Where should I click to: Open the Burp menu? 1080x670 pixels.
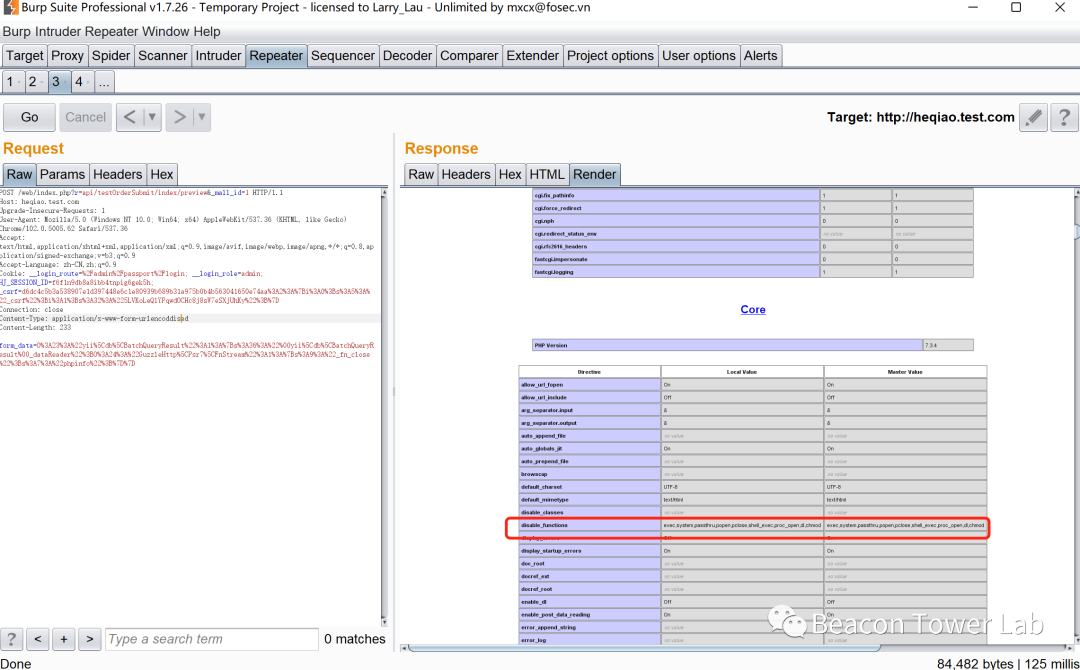17,32
